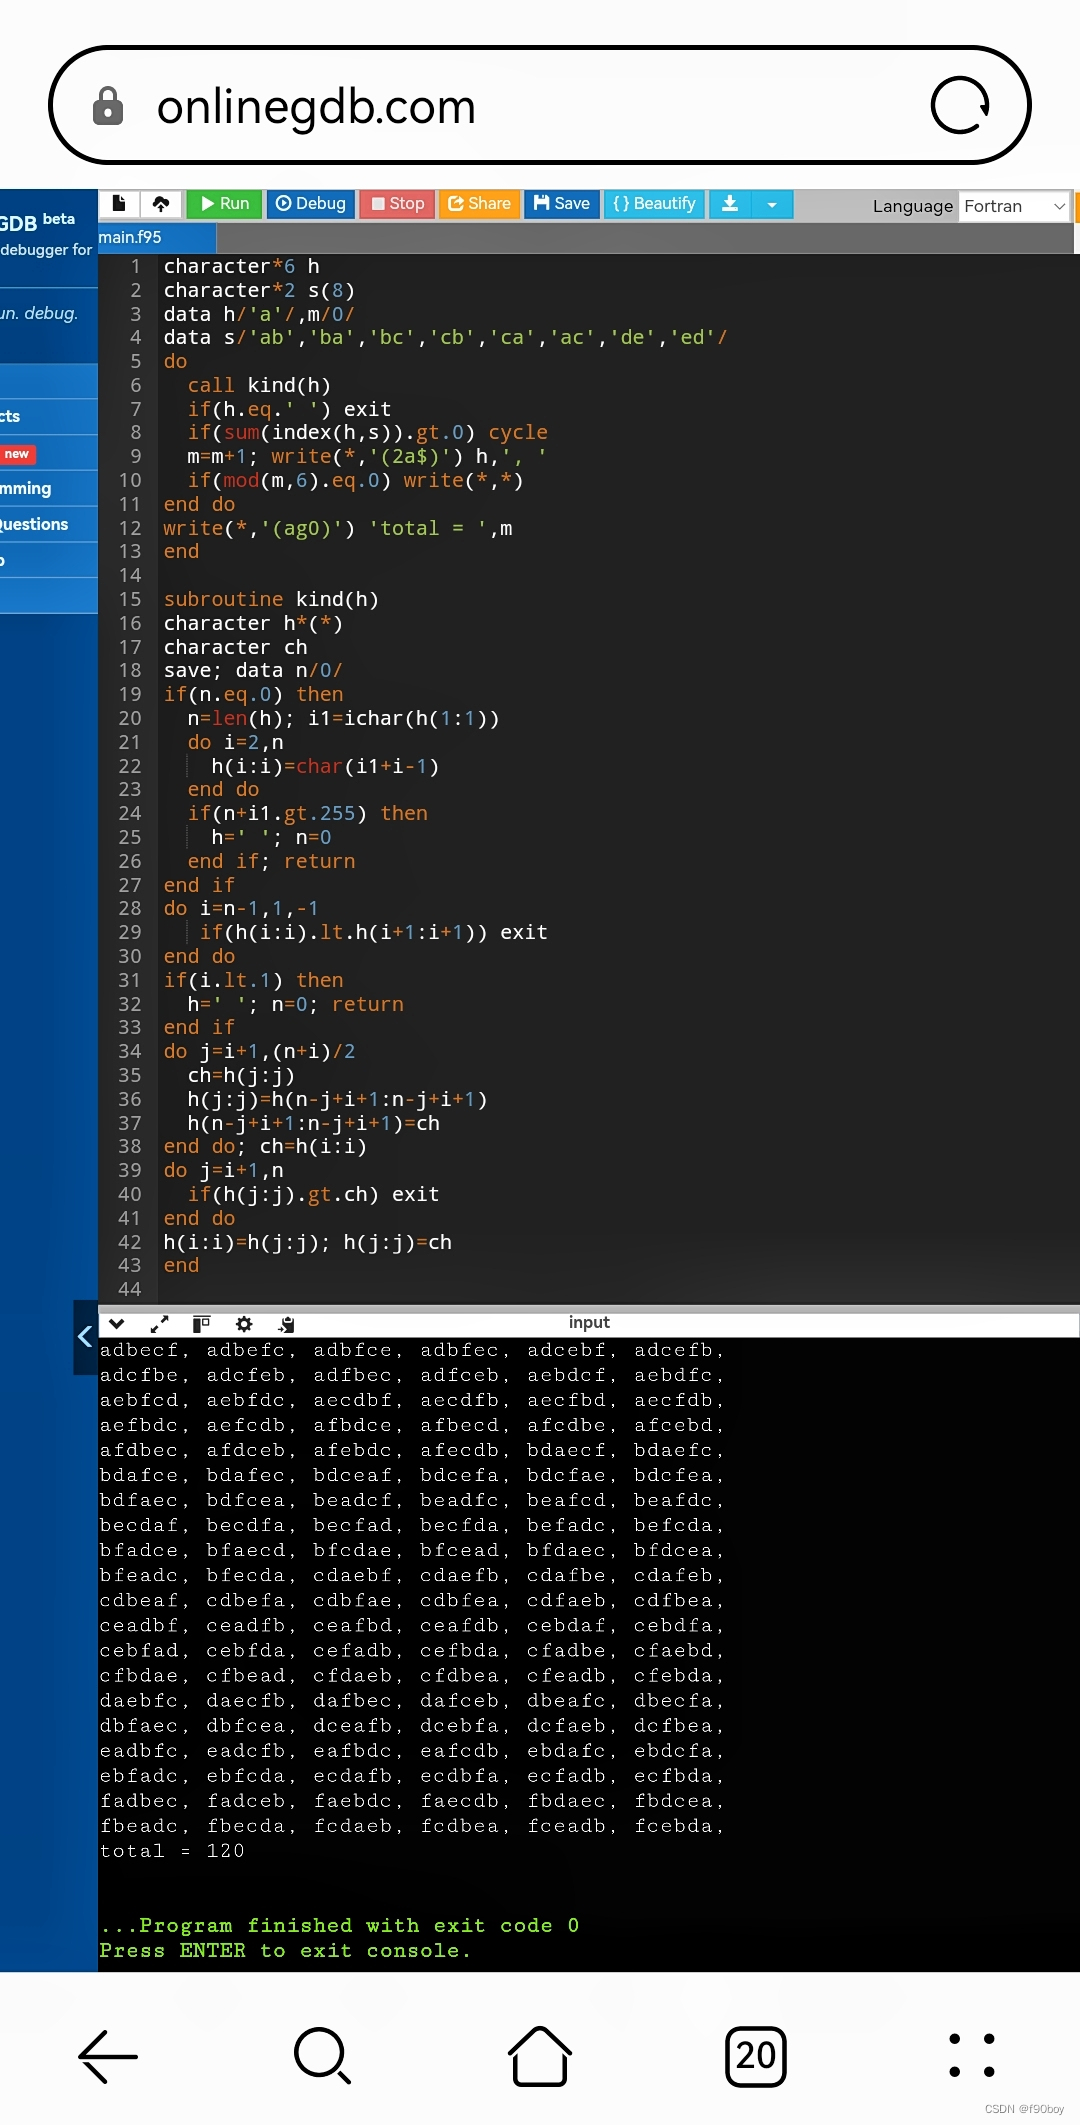Click 'character*6 h' on line 1
This screenshot has width=1080, height=2125.
tap(242, 266)
